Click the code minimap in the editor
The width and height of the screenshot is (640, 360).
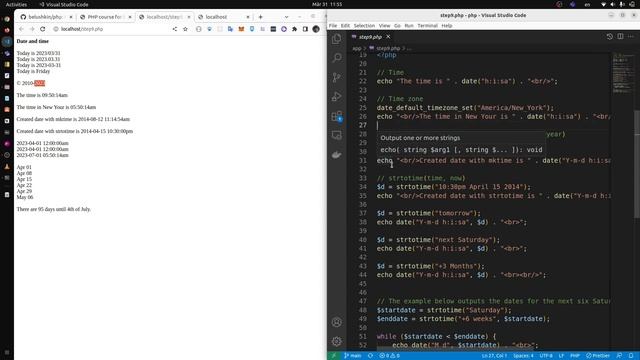pos(622,73)
